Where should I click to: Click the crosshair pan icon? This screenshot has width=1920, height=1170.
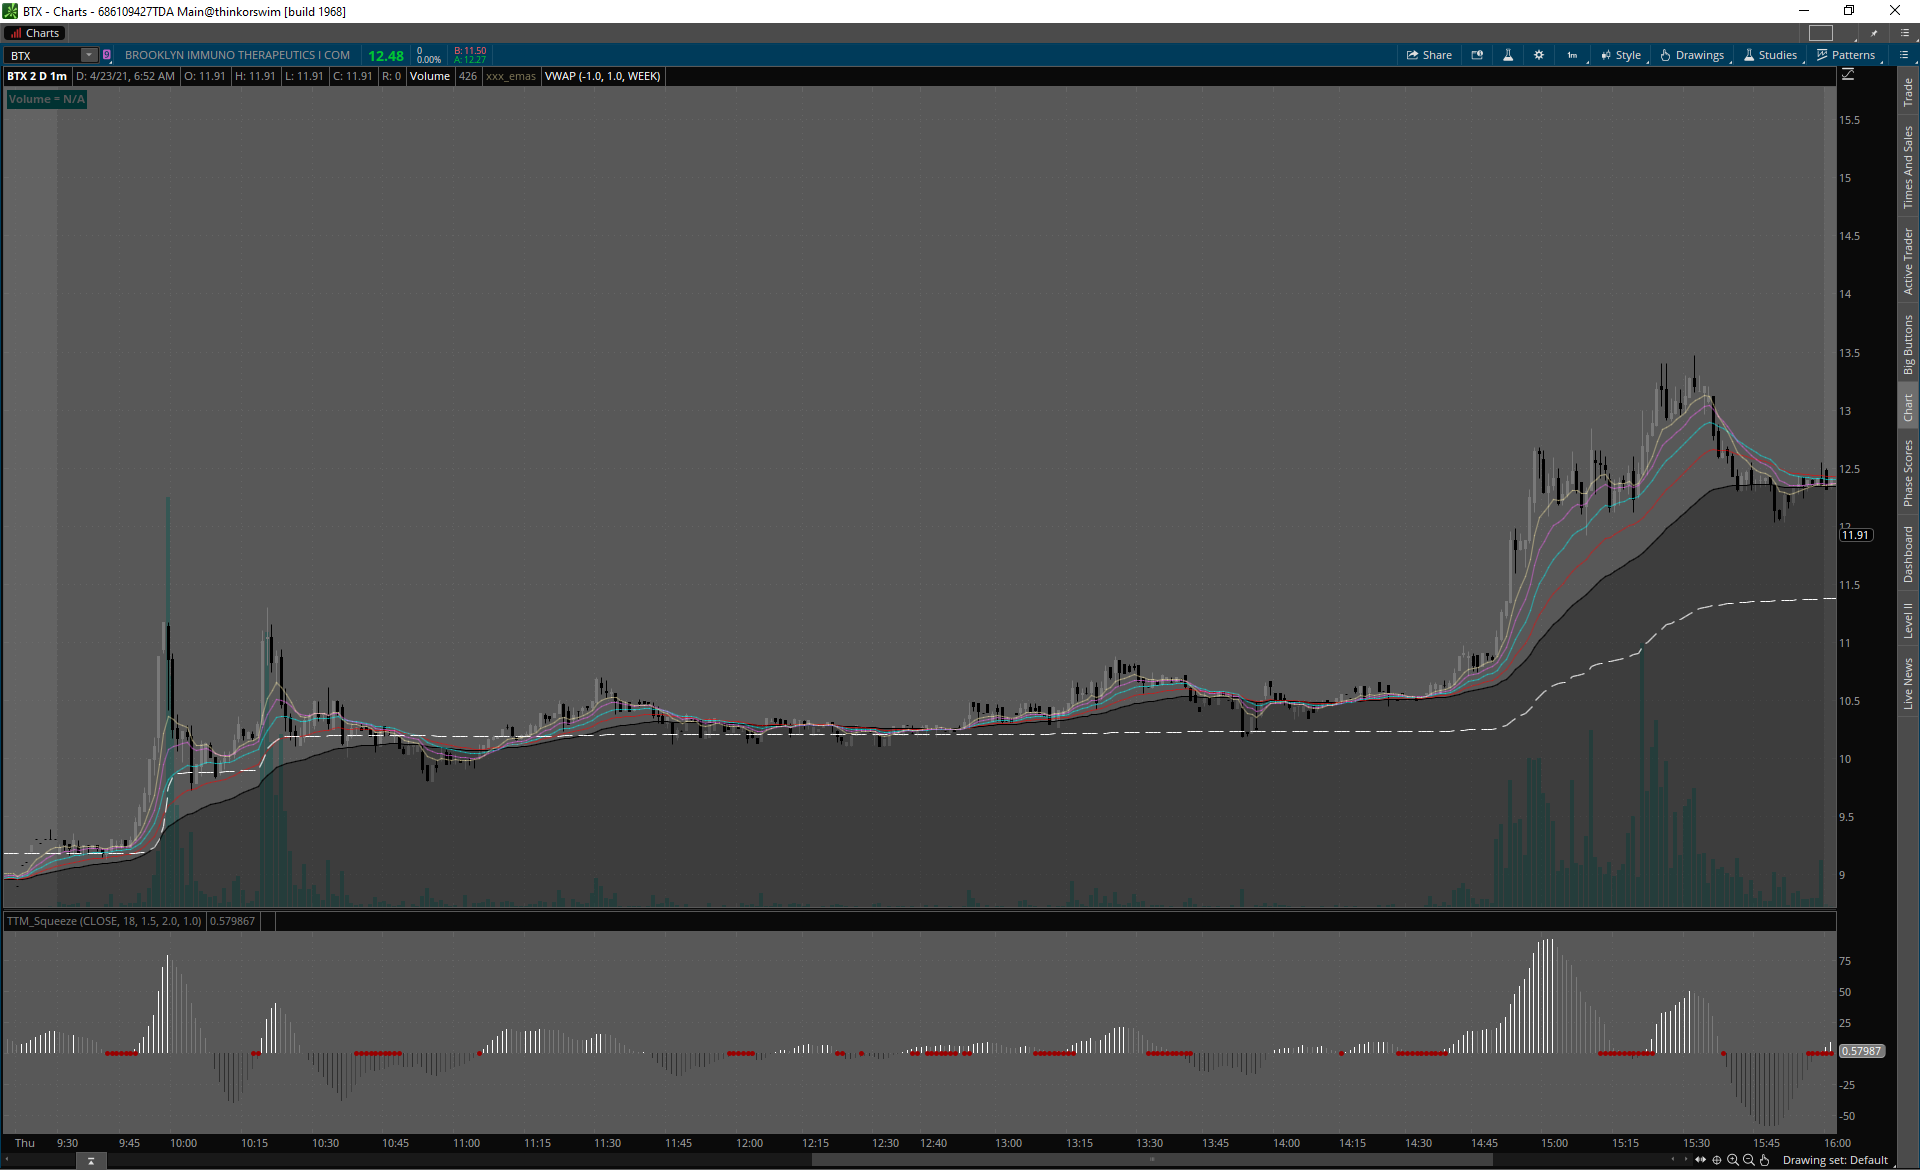(1717, 1160)
